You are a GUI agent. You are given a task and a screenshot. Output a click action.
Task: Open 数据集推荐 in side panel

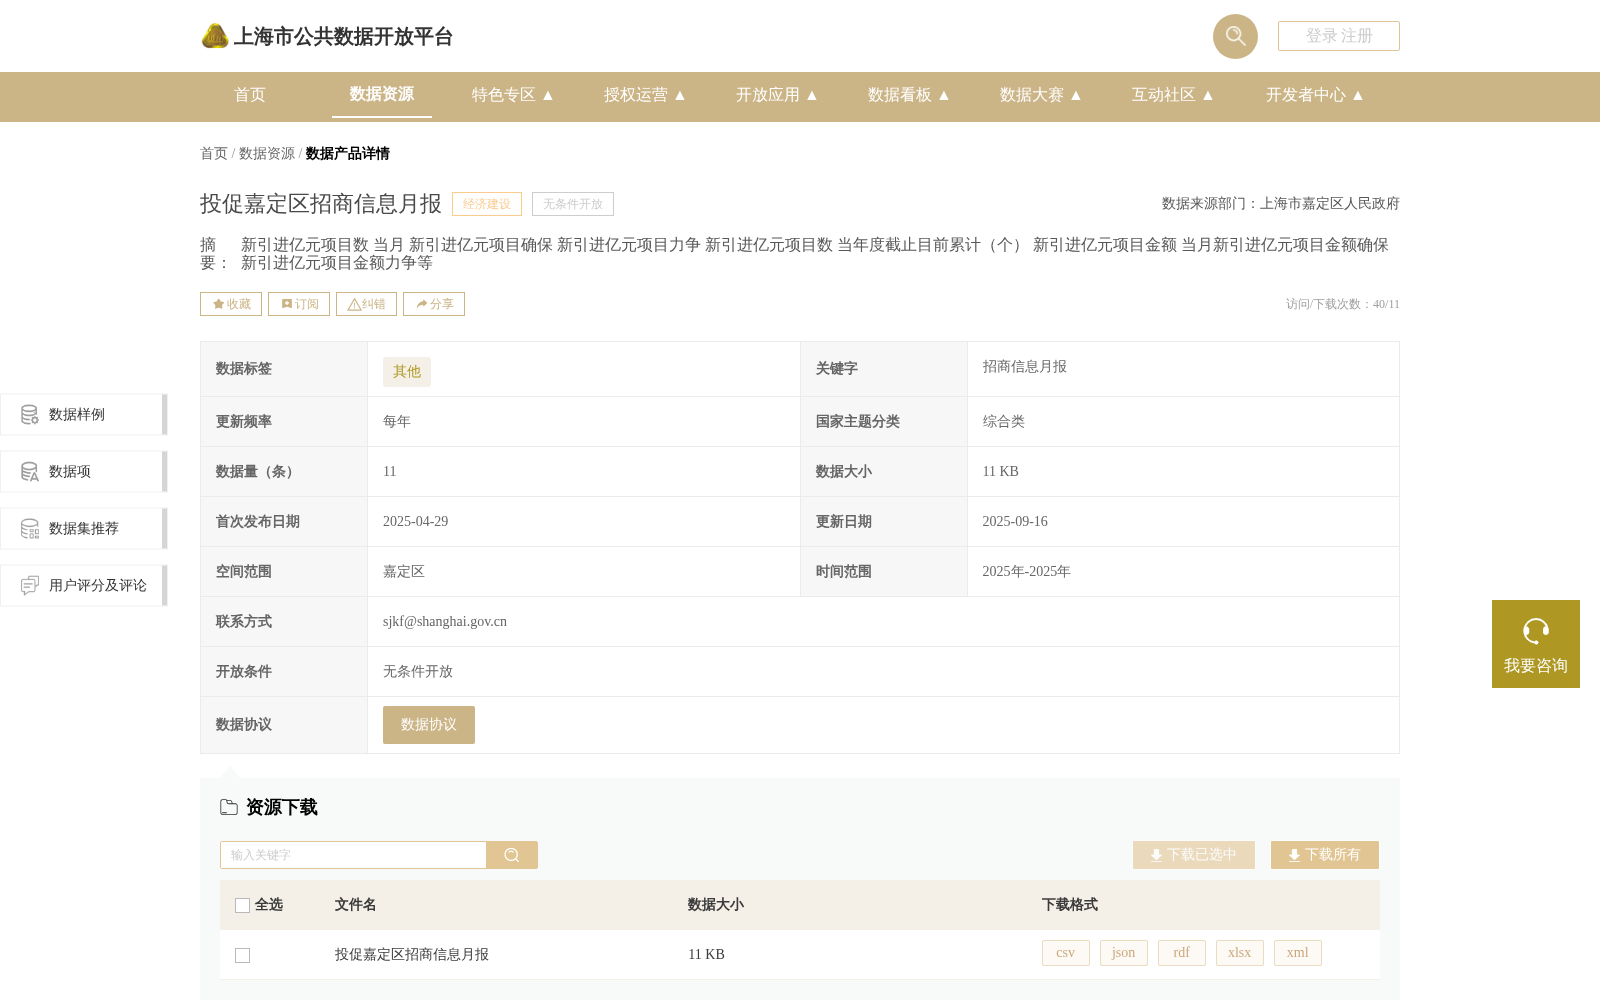84,529
